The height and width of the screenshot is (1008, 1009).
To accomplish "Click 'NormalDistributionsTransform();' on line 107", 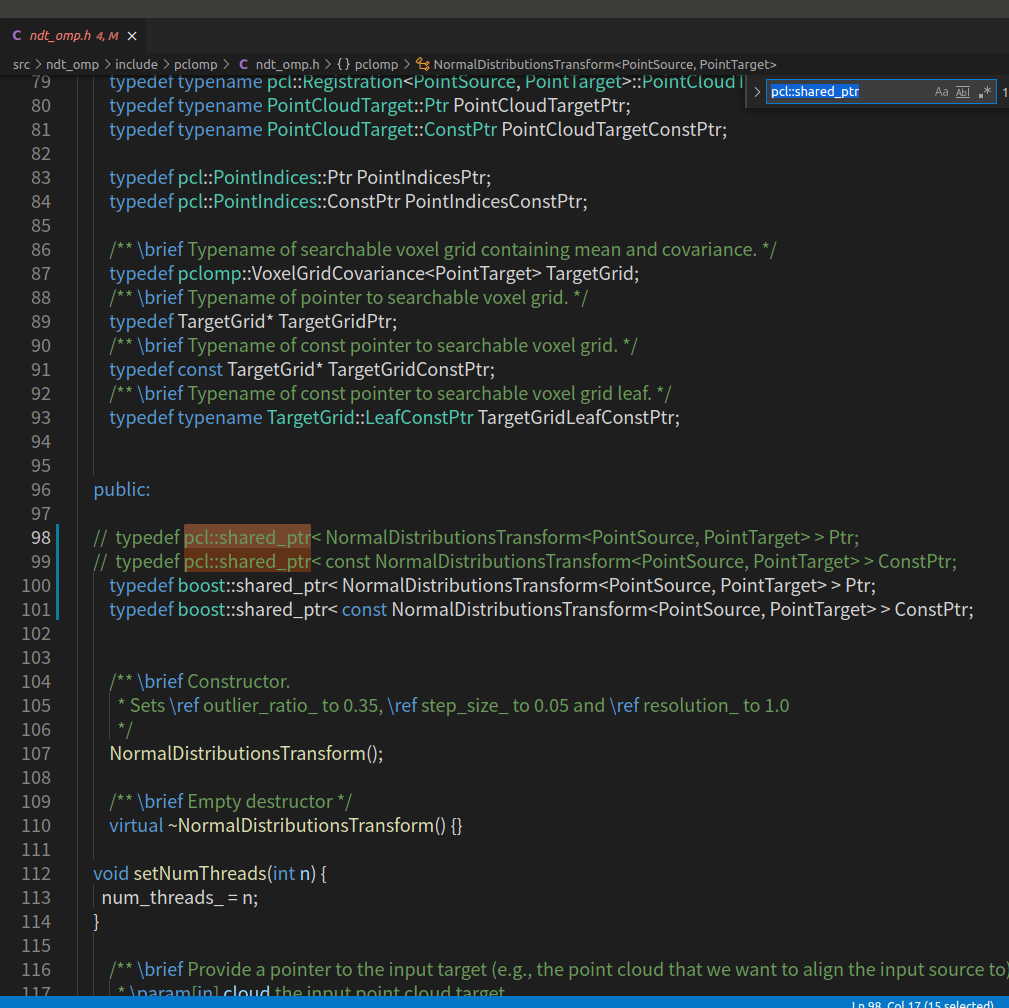I will [x=246, y=754].
